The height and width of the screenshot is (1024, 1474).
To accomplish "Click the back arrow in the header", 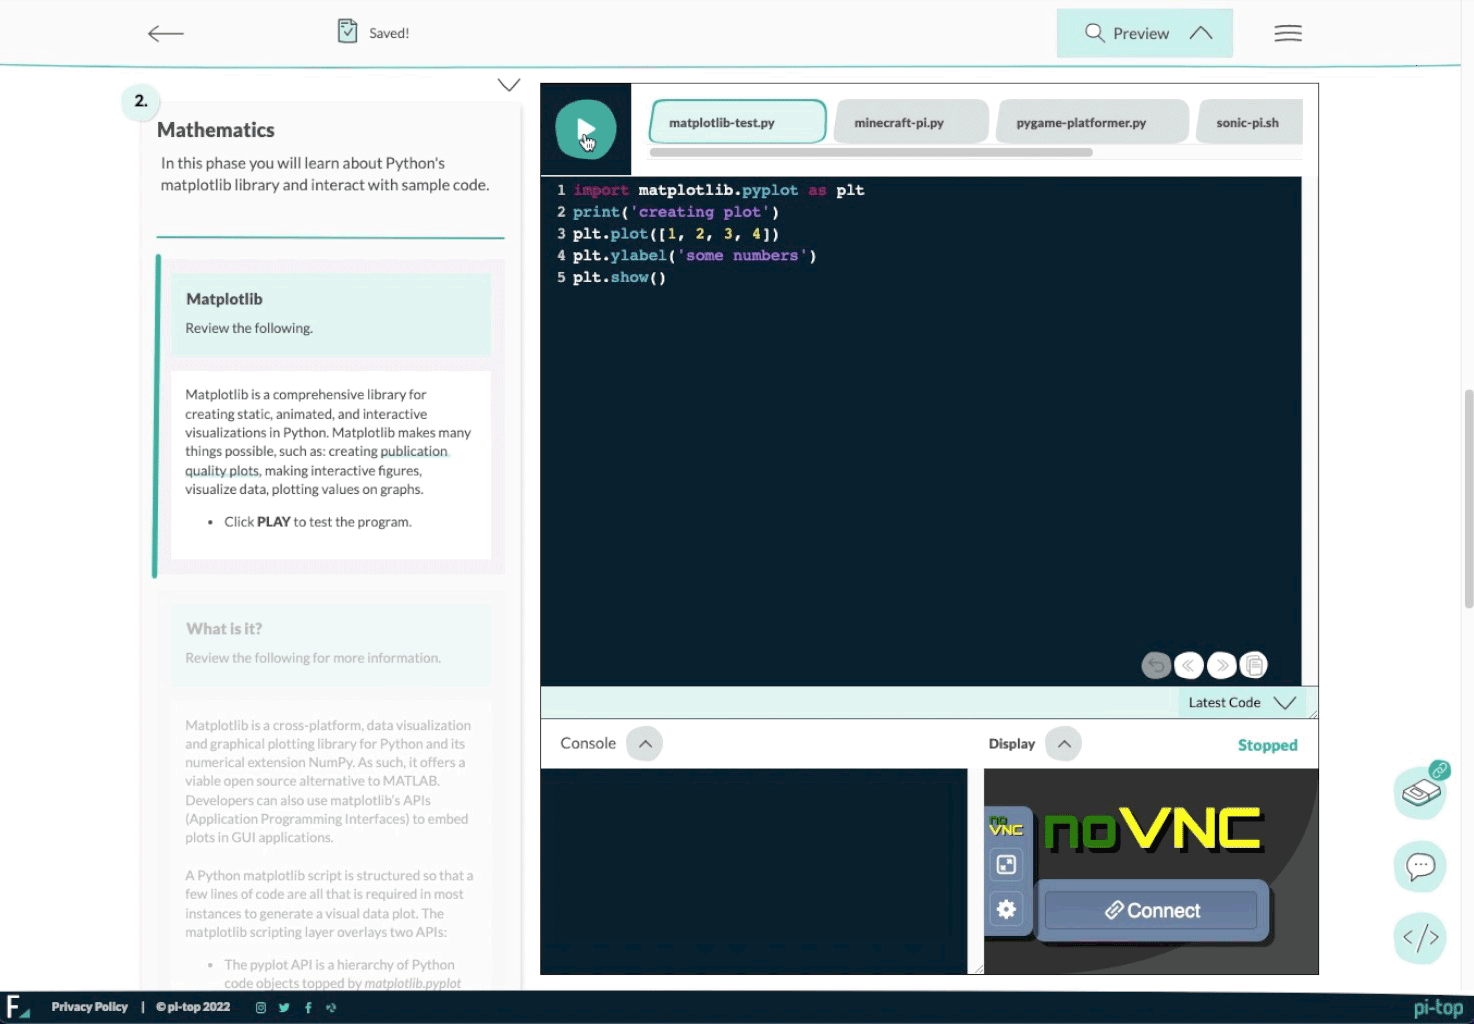I will tap(165, 34).
